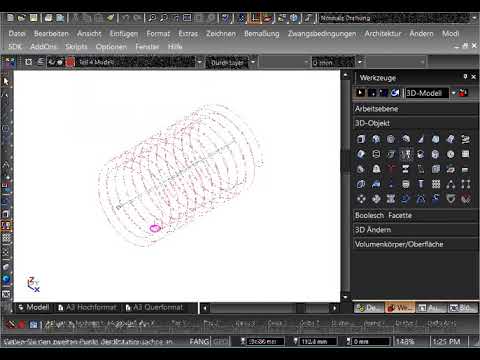Click the horizontal scrollbar left arrow
The height and width of the screenshot is (360, 480).
[205, 308]
